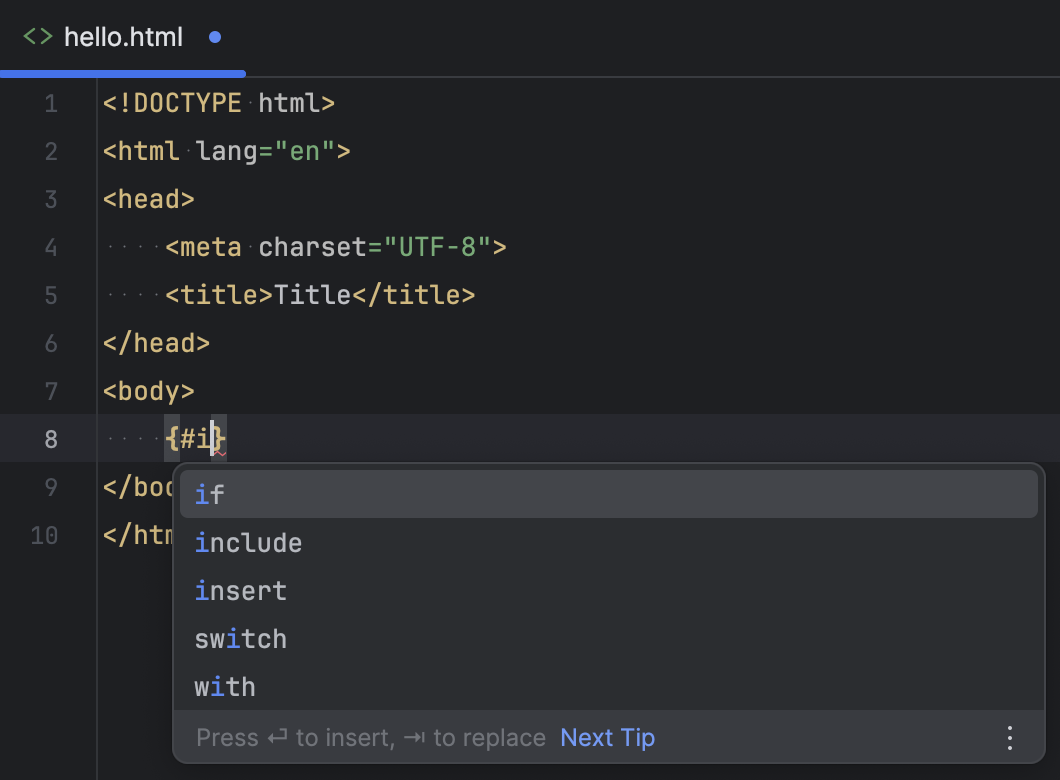
Task: Choose "include" from the autocomplete list
Action: (247, 542)
